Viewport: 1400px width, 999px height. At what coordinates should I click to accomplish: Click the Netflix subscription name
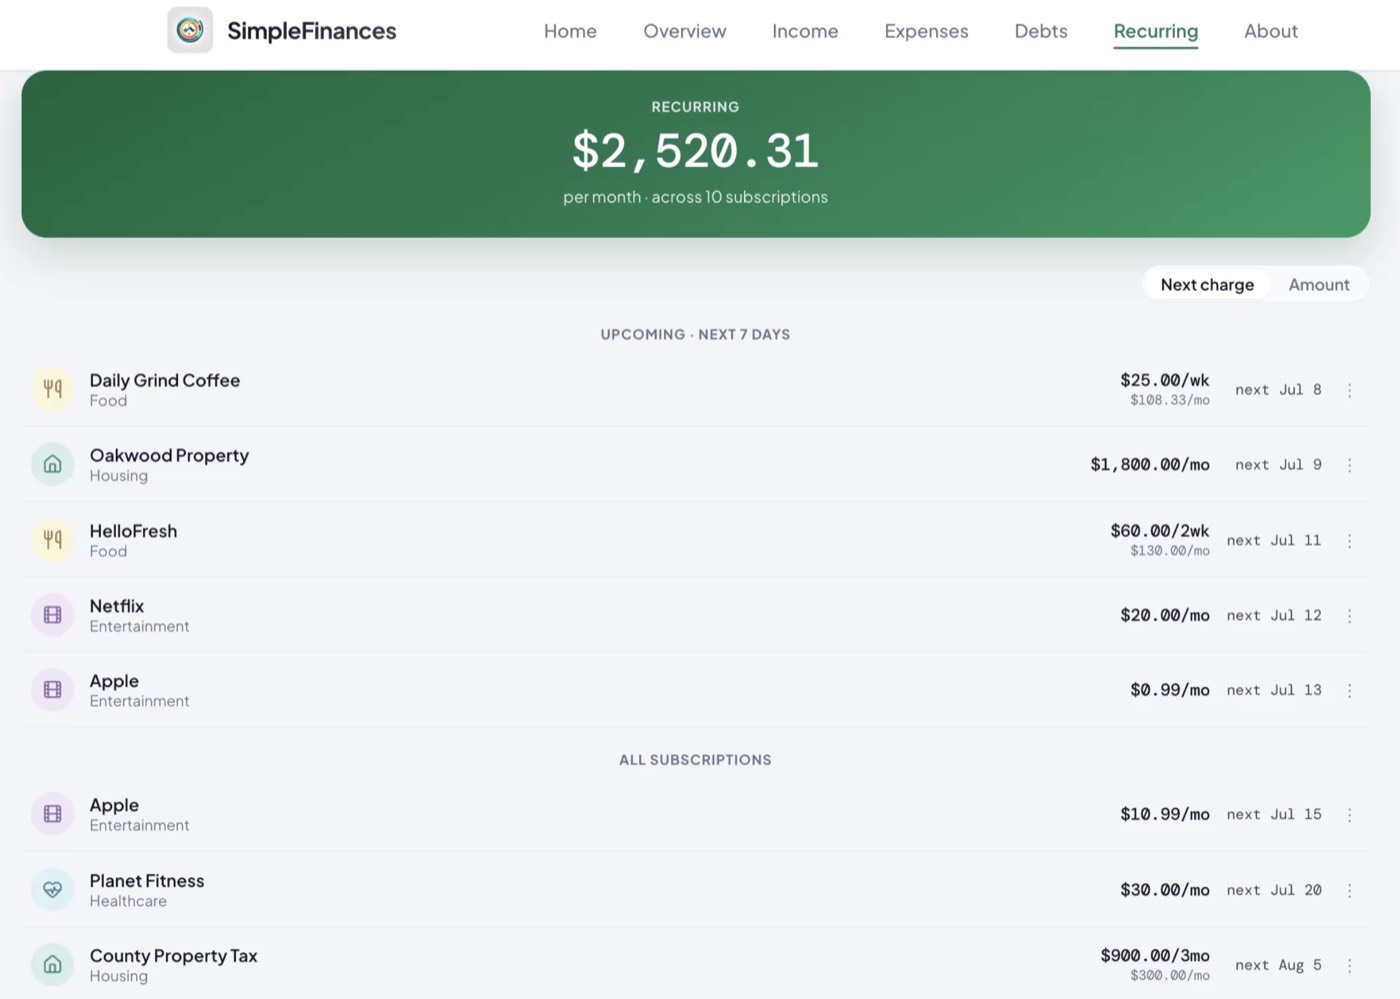(x=117, y=606)
